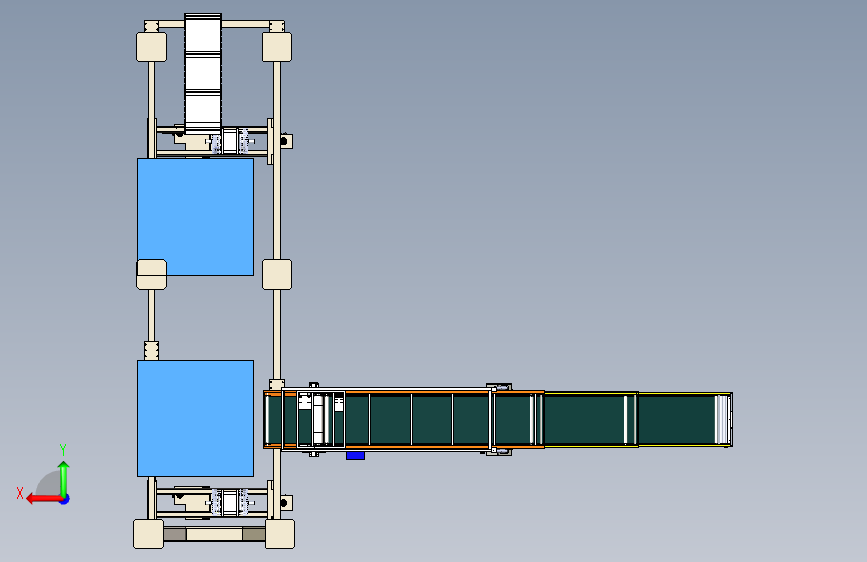867x562 pixels.
Task: Select the white segmented chute at the frame top
Action: point(203,74)
